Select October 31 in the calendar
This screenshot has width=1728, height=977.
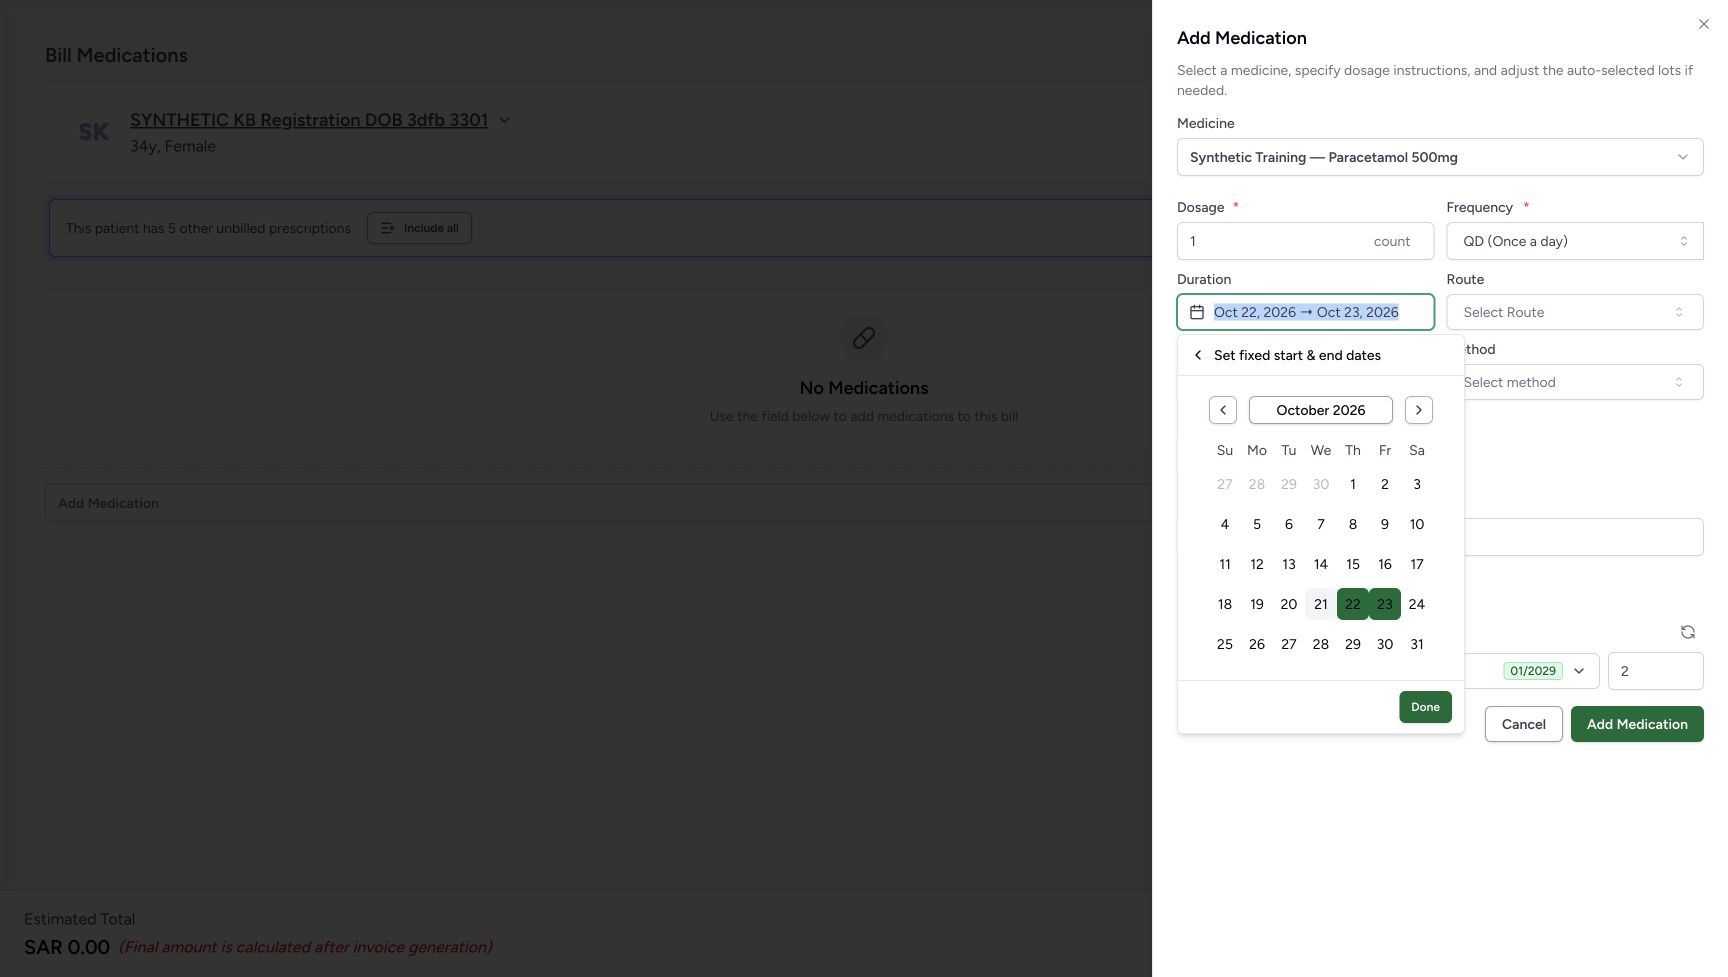tap(1417, 644)
